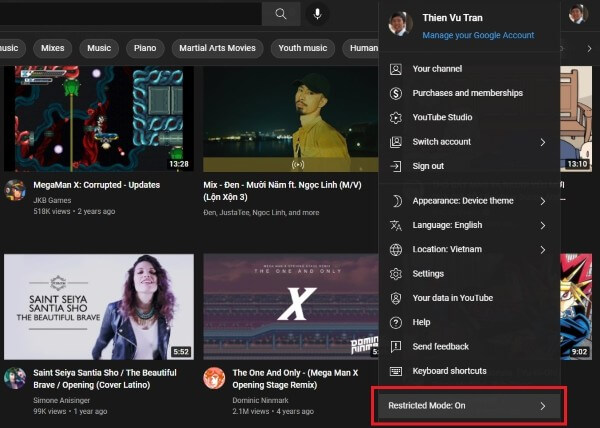Click the voice search microphone icon
This screenshot has height=428, width=600.
[x=318, y=14]
